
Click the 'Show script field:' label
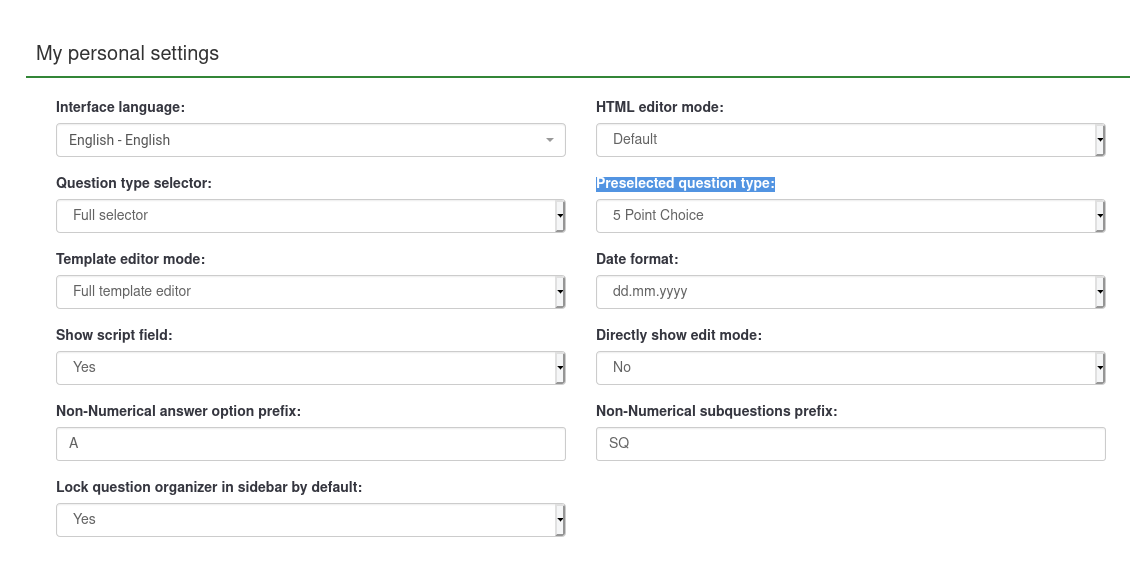point(114,335)
